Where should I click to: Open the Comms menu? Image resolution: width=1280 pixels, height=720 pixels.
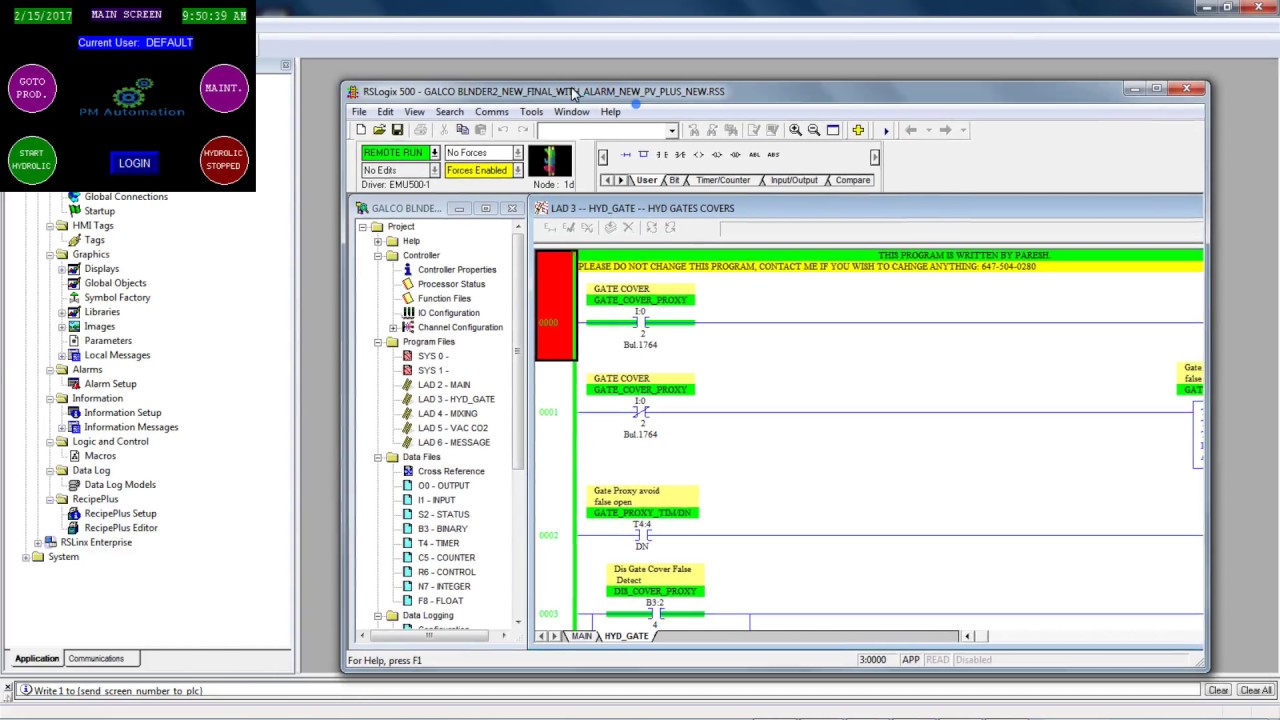coord(491,112)
